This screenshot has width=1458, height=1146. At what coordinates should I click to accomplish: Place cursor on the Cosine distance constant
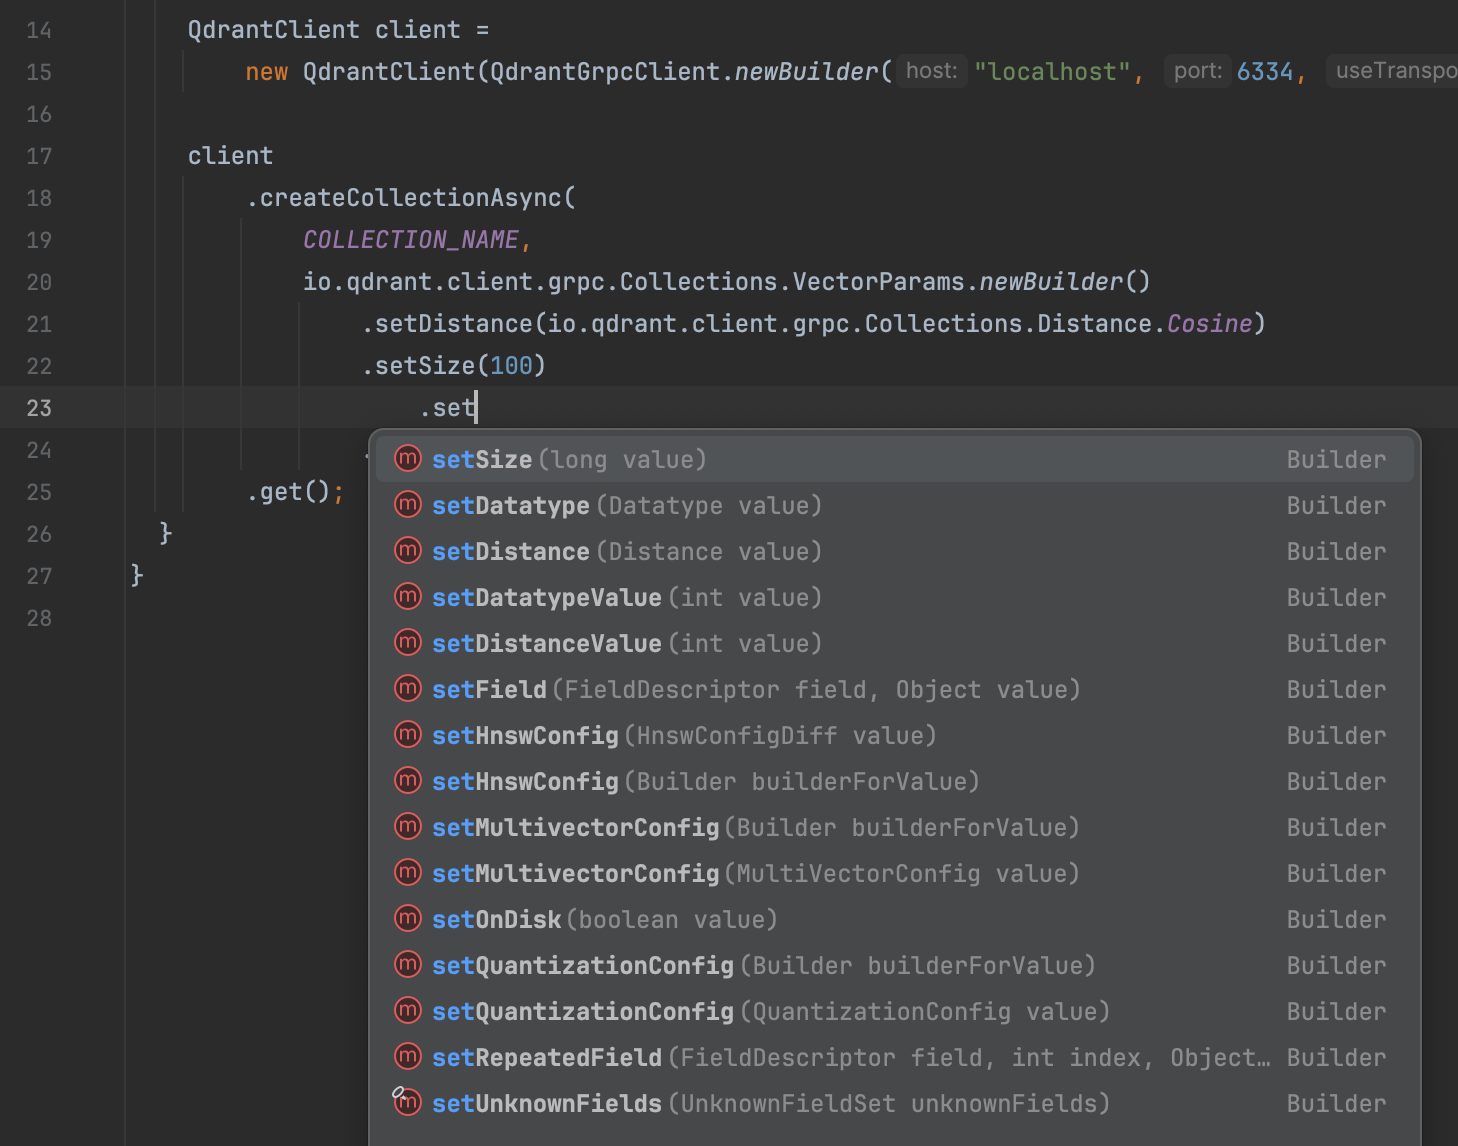pyautogui.click(x=1209, y=324)
